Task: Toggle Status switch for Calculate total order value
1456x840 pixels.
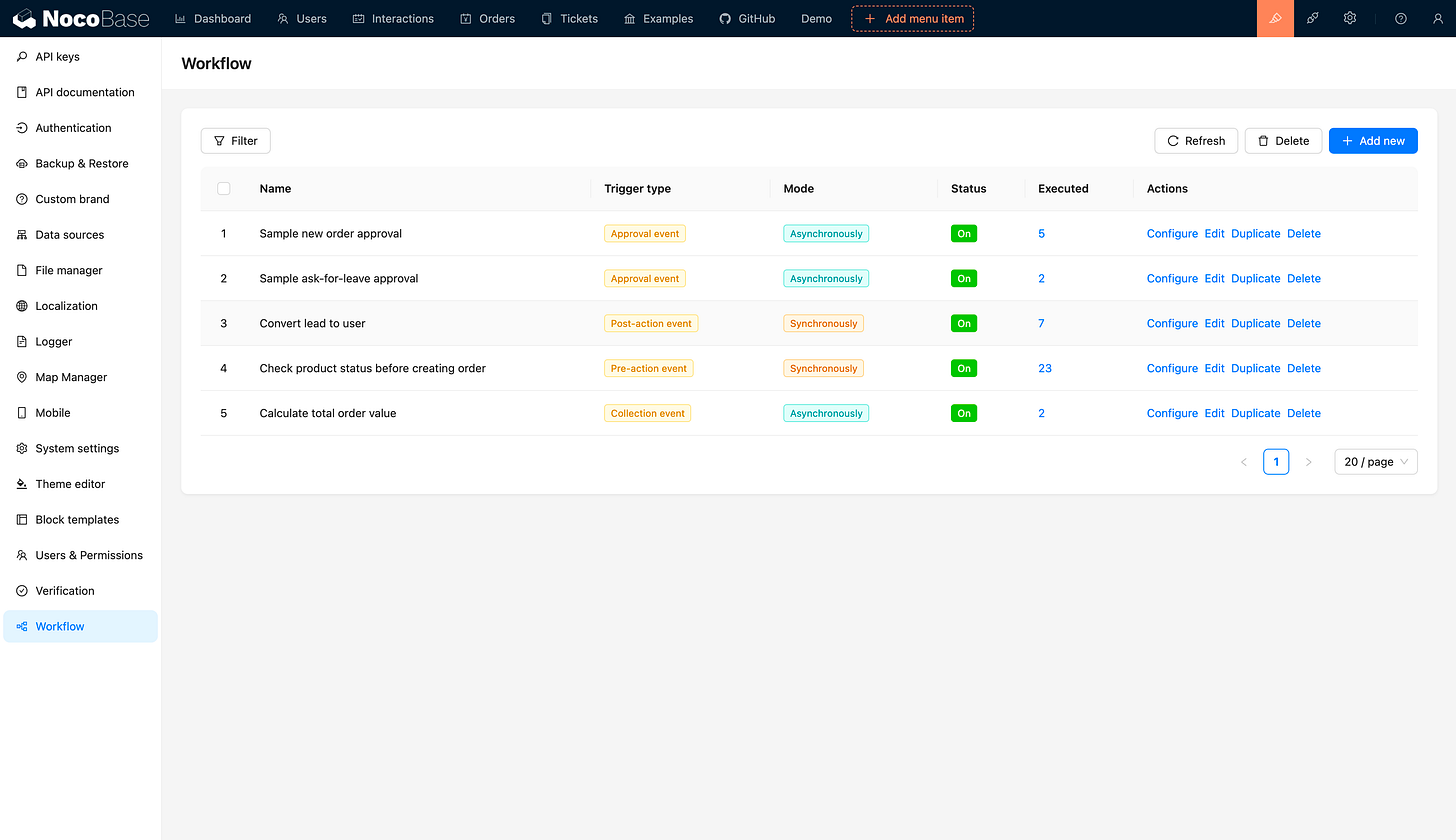Action: (963, 412)
